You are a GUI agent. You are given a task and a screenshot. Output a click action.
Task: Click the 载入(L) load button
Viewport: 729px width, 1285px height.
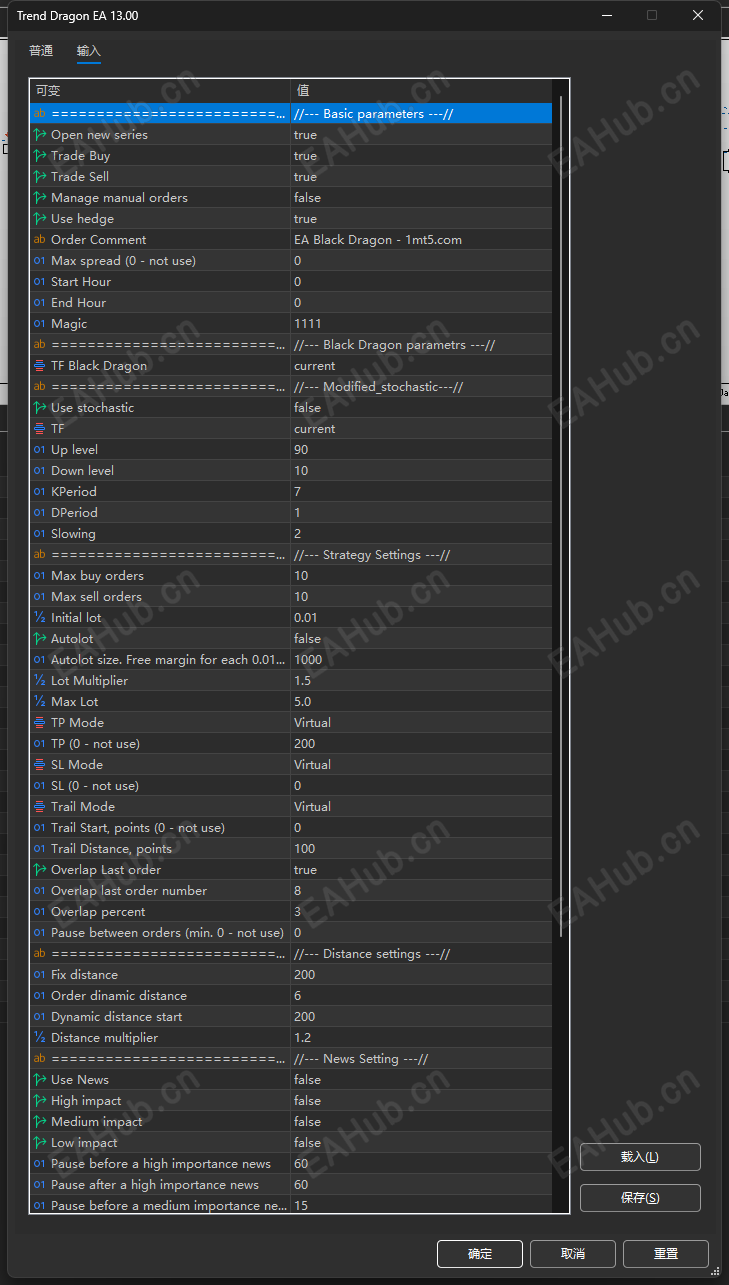pyautogui.click(x=640, y=1157)
